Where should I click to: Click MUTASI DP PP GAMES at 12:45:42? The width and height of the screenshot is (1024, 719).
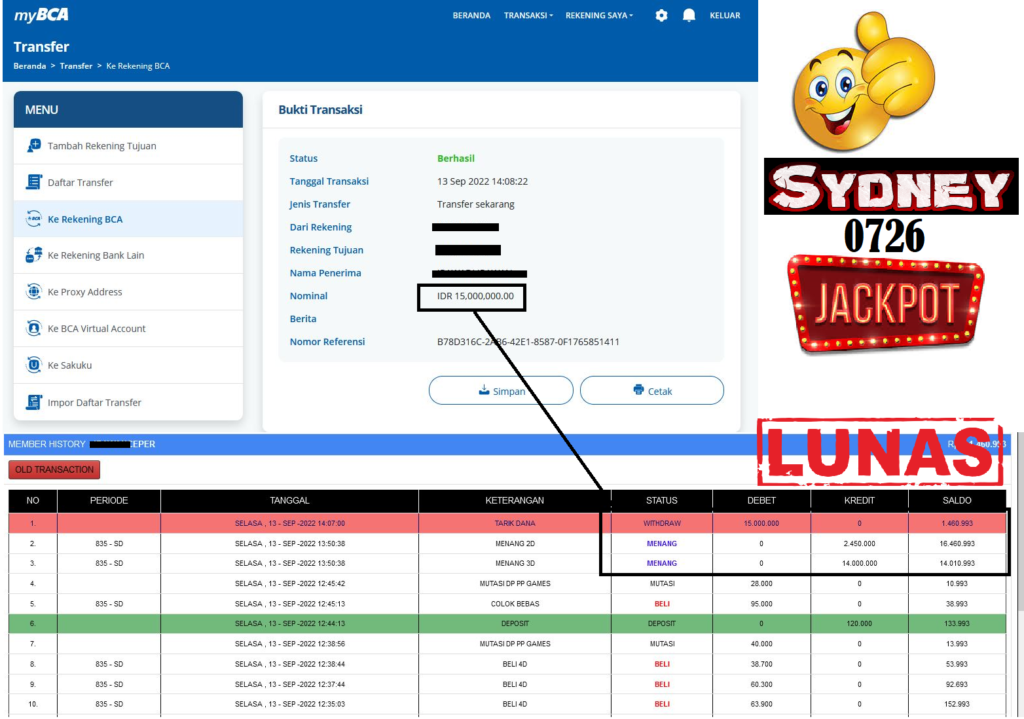coord(515,584)
